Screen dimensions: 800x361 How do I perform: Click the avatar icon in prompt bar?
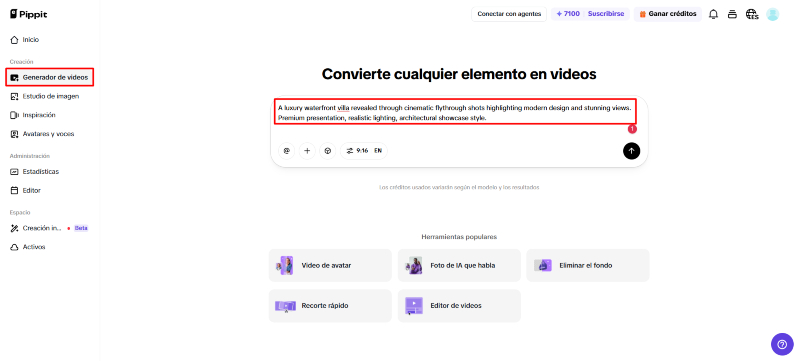[286, 151]
